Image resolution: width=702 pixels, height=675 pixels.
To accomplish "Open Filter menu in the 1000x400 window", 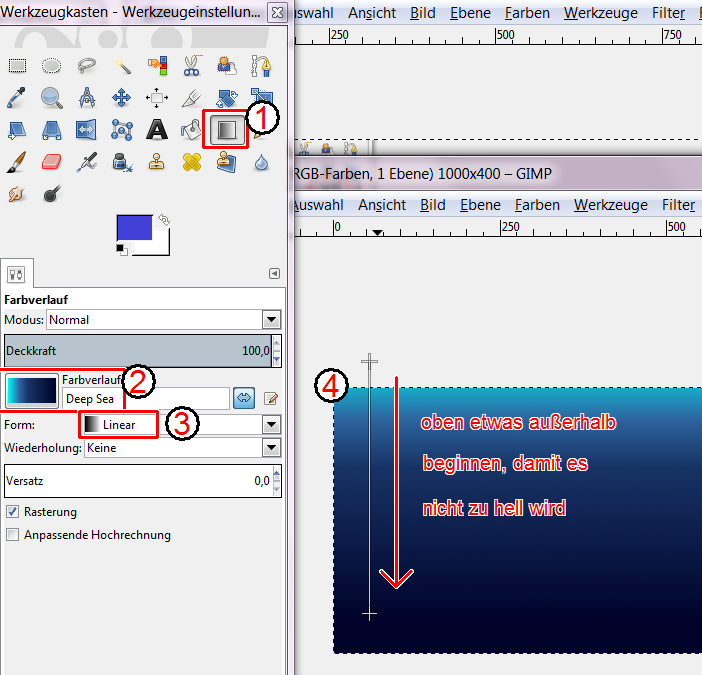I will click(679, 205).
